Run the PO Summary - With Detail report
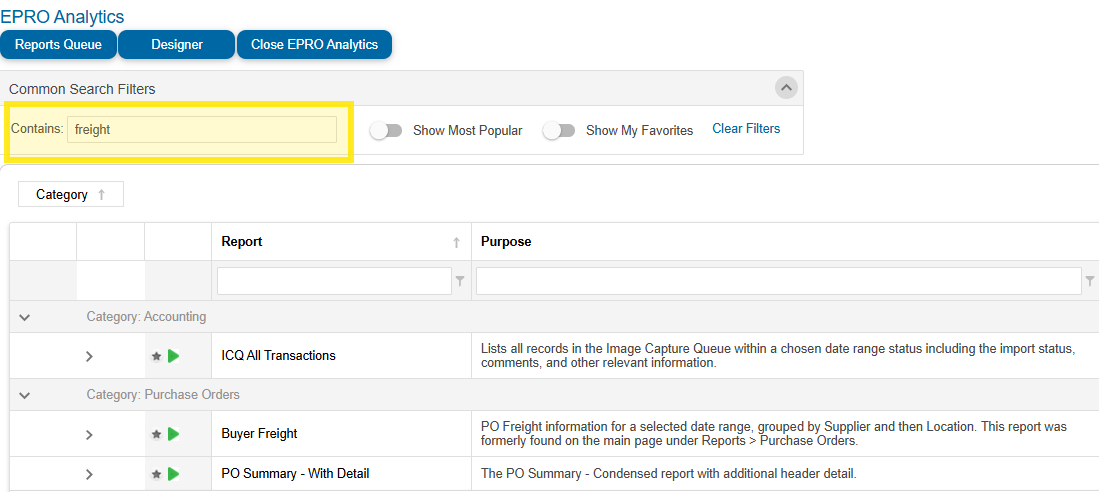The image size is (1099, 492). (174, 474)
